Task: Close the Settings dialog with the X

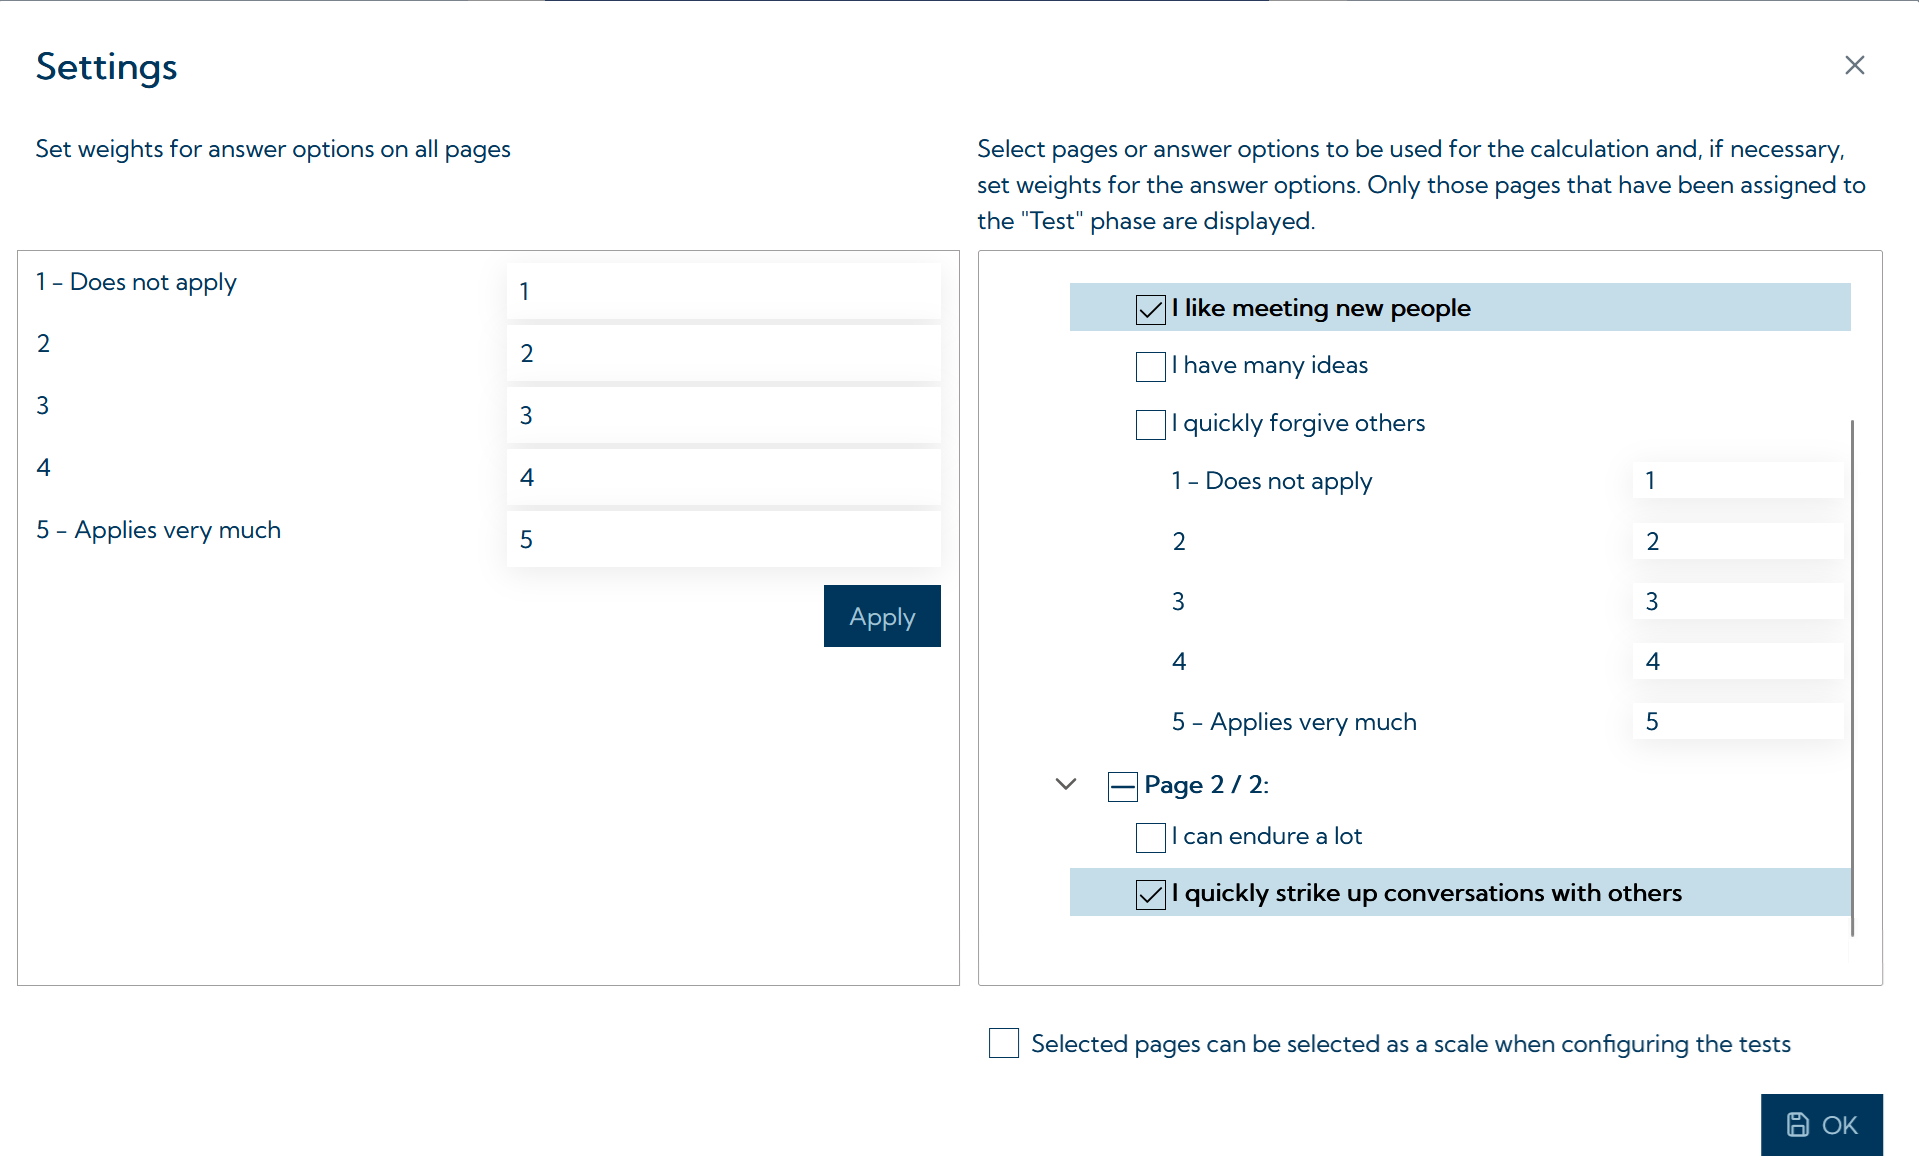Action: 1855,65
